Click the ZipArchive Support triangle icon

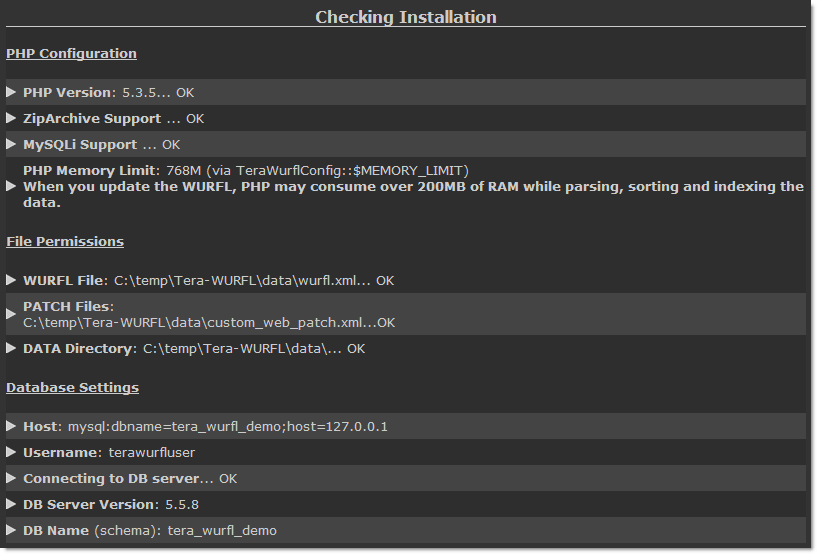pos(11,118)
